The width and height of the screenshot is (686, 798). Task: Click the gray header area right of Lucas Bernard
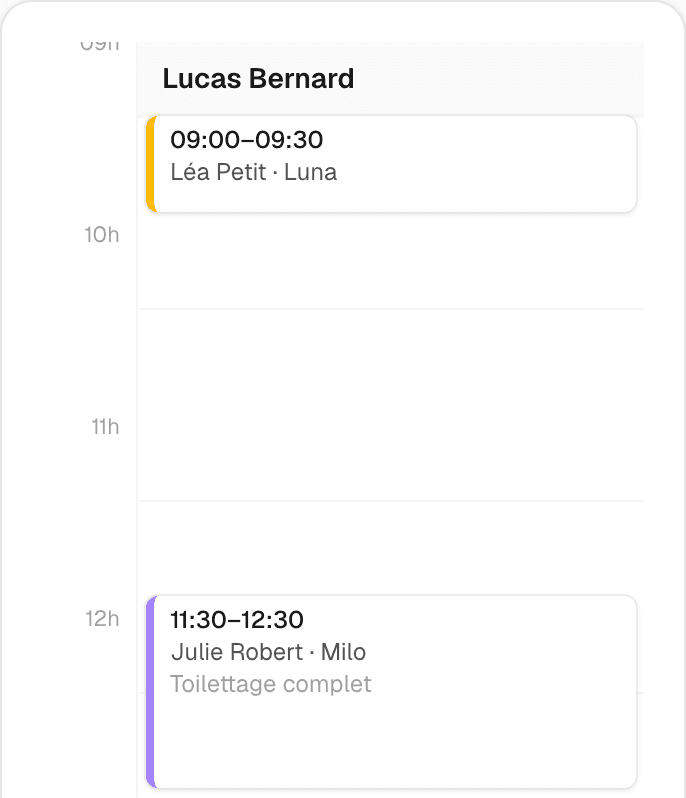(x=499, y=79)
